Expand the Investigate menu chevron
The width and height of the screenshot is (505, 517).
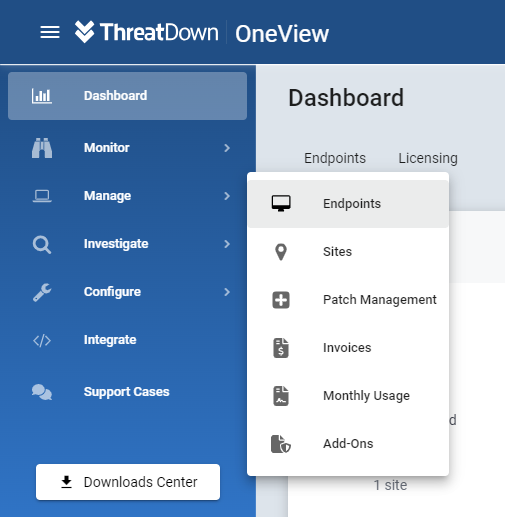click(227, 244)
